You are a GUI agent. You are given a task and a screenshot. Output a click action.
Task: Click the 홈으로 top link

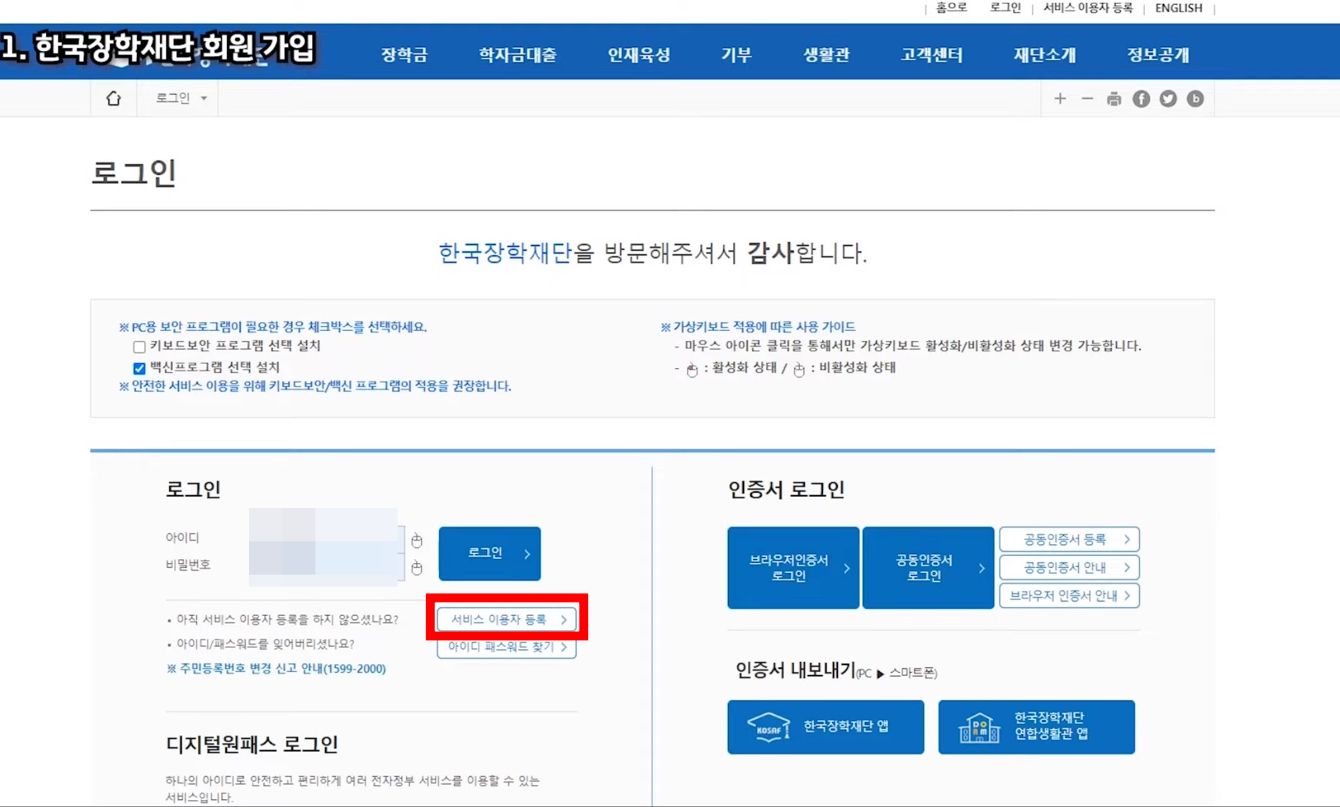pyautogui.click(x=951, y=8)
